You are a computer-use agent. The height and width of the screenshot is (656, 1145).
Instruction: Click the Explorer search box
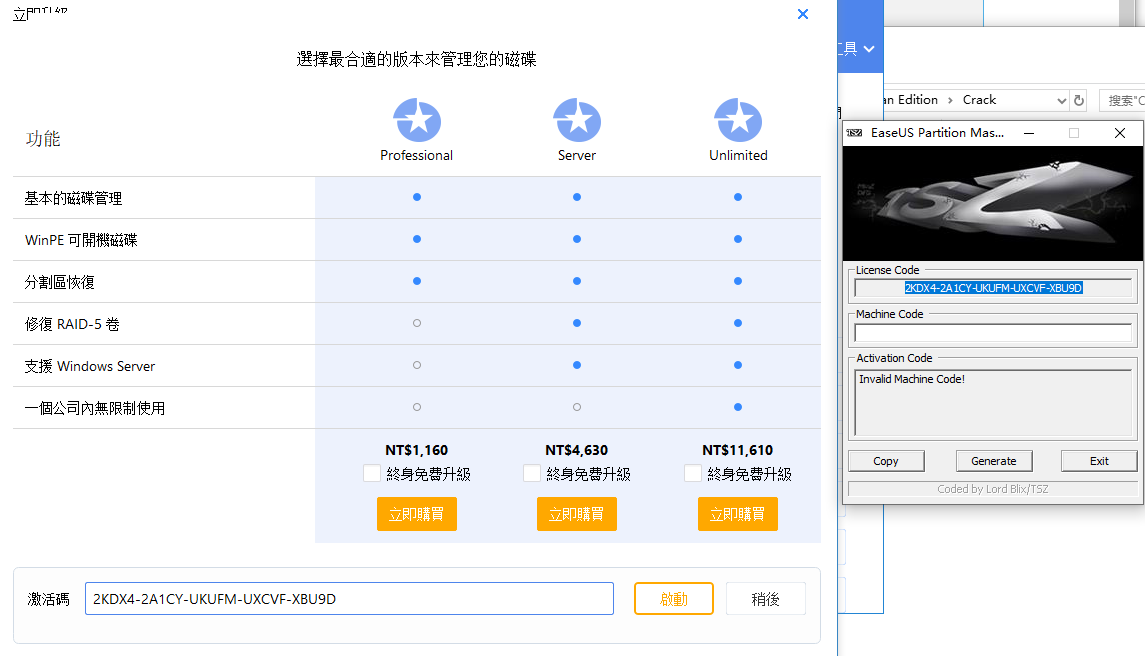click(1122, 101)
